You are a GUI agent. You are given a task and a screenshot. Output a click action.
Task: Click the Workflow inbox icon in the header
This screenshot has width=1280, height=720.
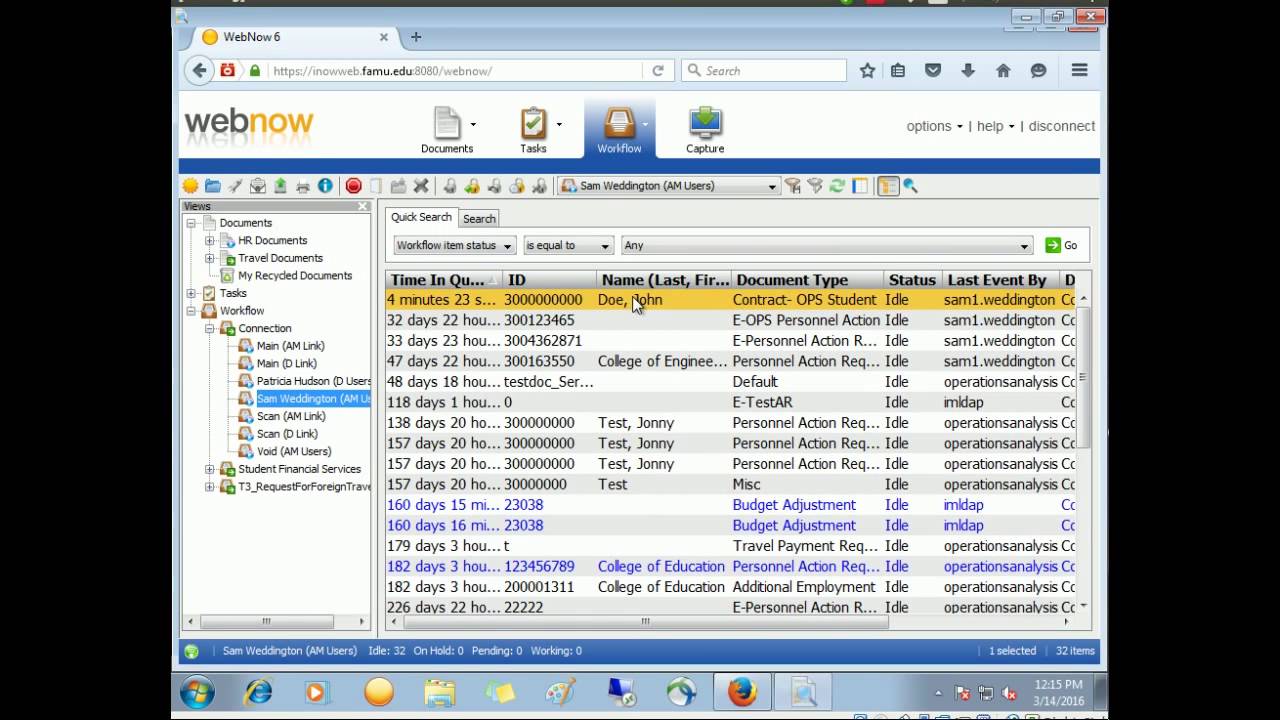pos(619,123)
